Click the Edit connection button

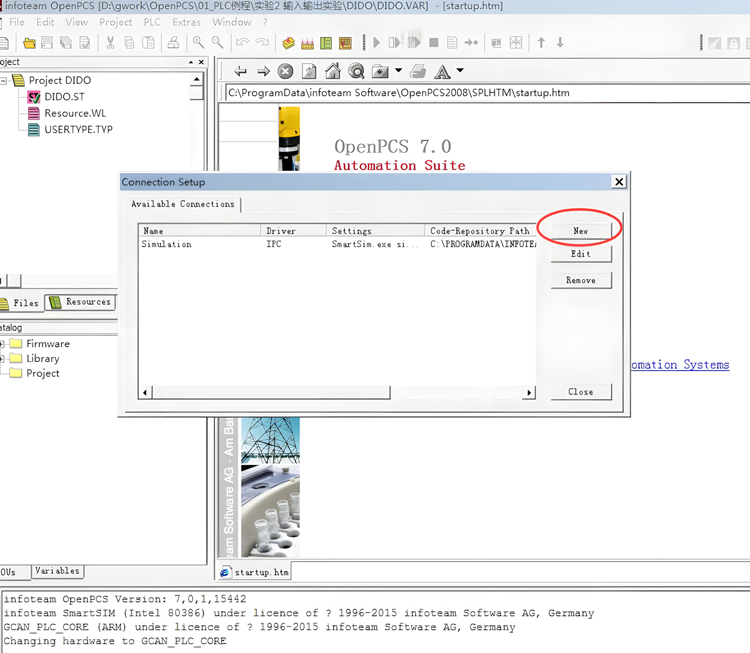580,254
